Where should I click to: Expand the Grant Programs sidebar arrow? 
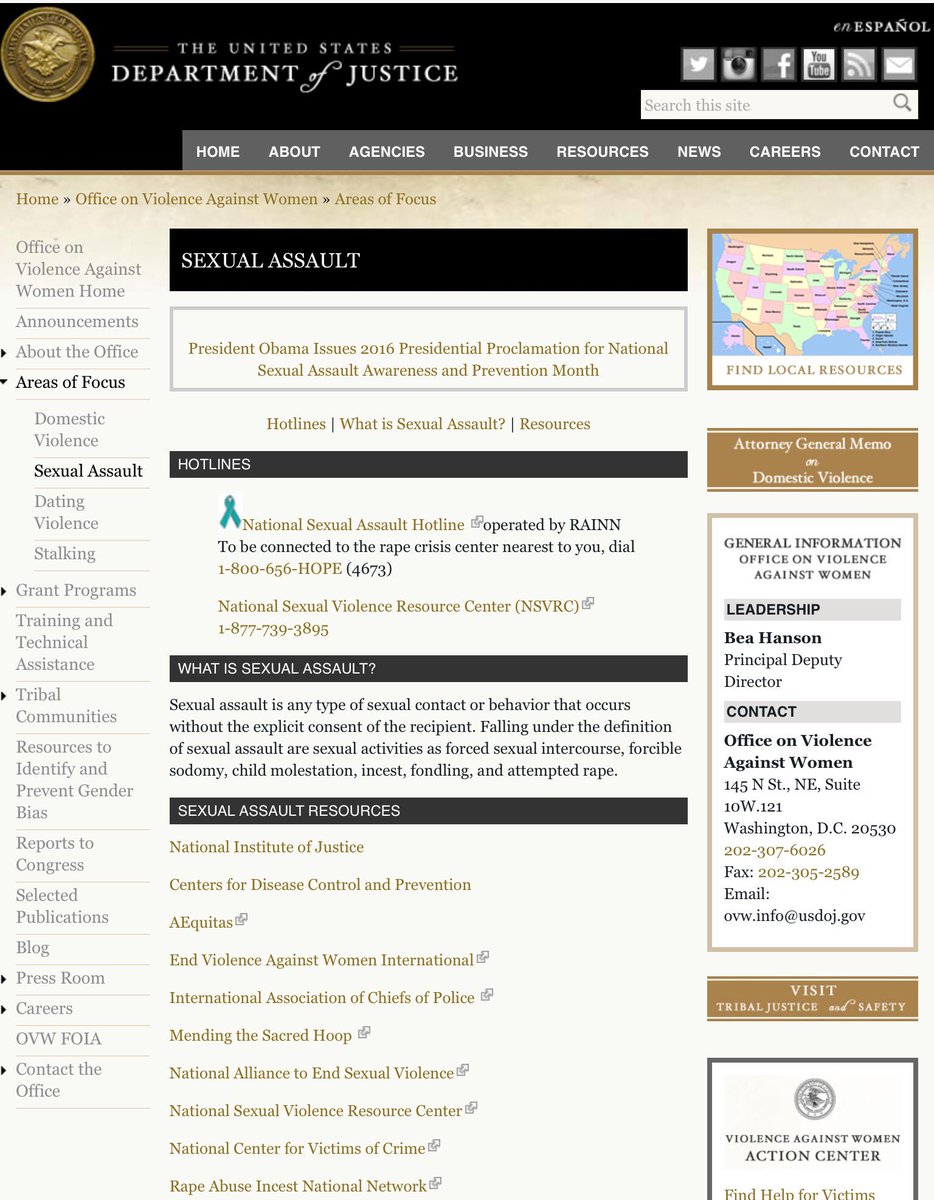point(5,590)
